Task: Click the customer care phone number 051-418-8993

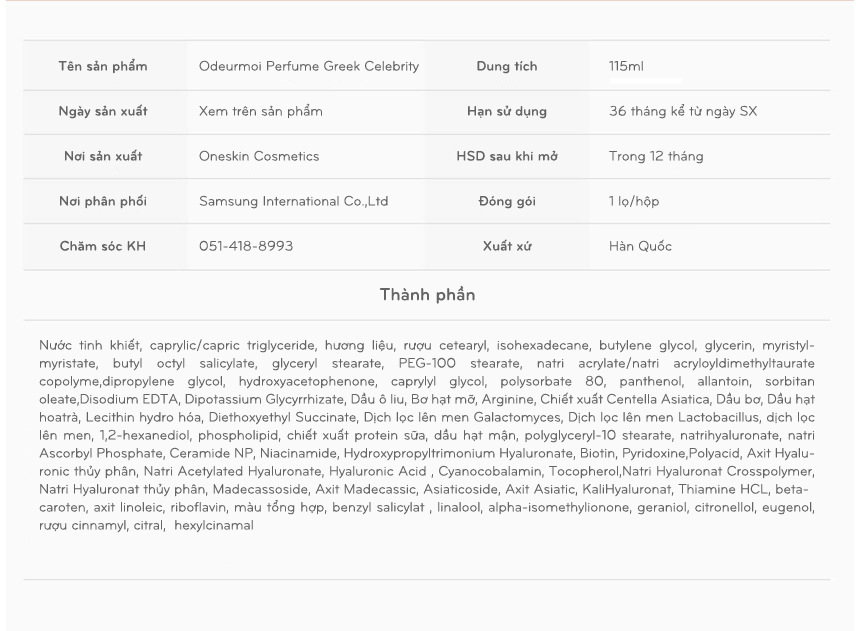Action: (x=246, y=247)
